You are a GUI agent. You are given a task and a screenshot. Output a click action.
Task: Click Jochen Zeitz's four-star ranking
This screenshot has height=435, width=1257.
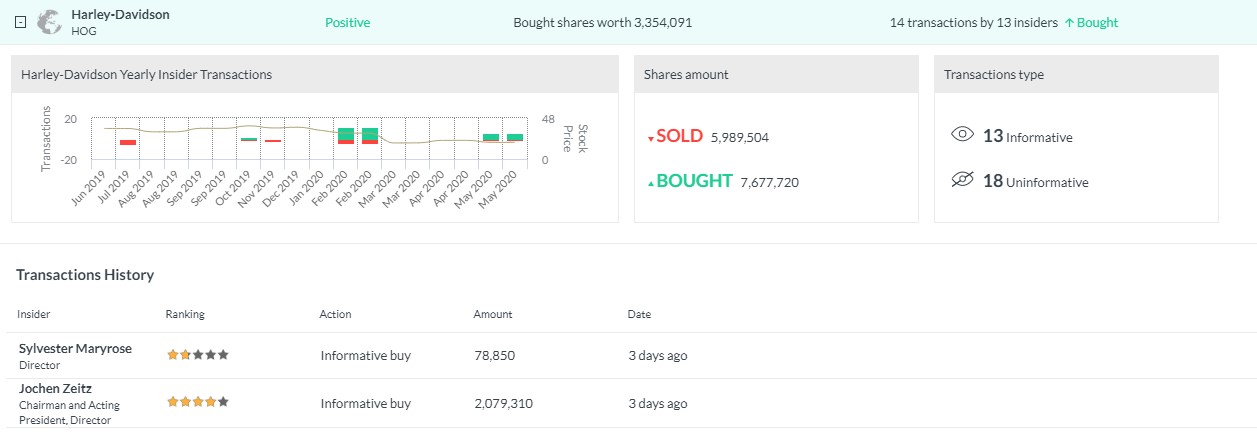[x=197, y=402]
